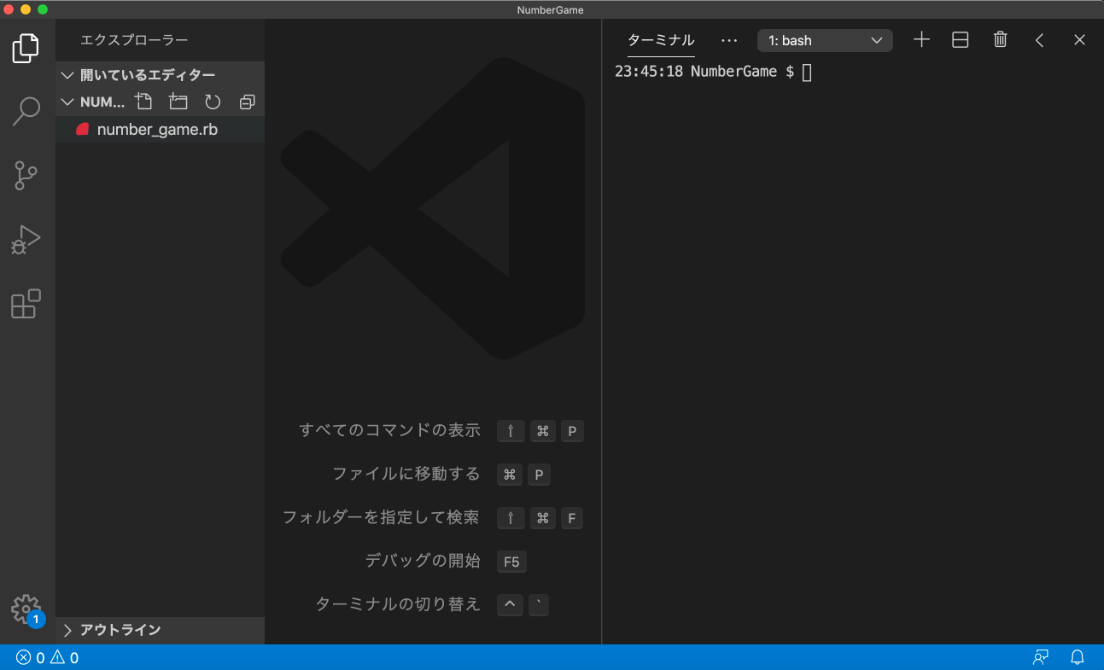Viewport: 1104px width, 670px height.
Task: Click the NumberGame window title
Action: click(550, 10)
